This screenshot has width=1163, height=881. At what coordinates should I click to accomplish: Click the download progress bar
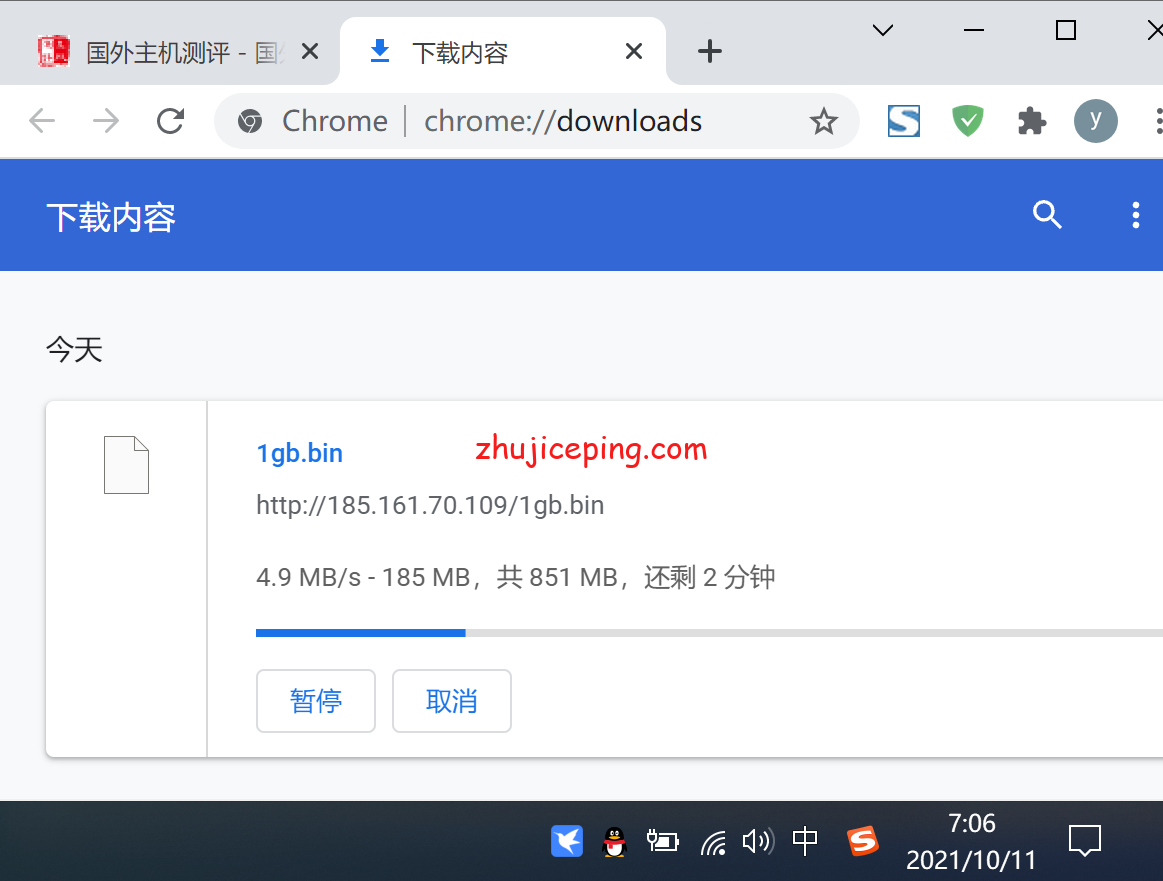(x=709, y=633)
